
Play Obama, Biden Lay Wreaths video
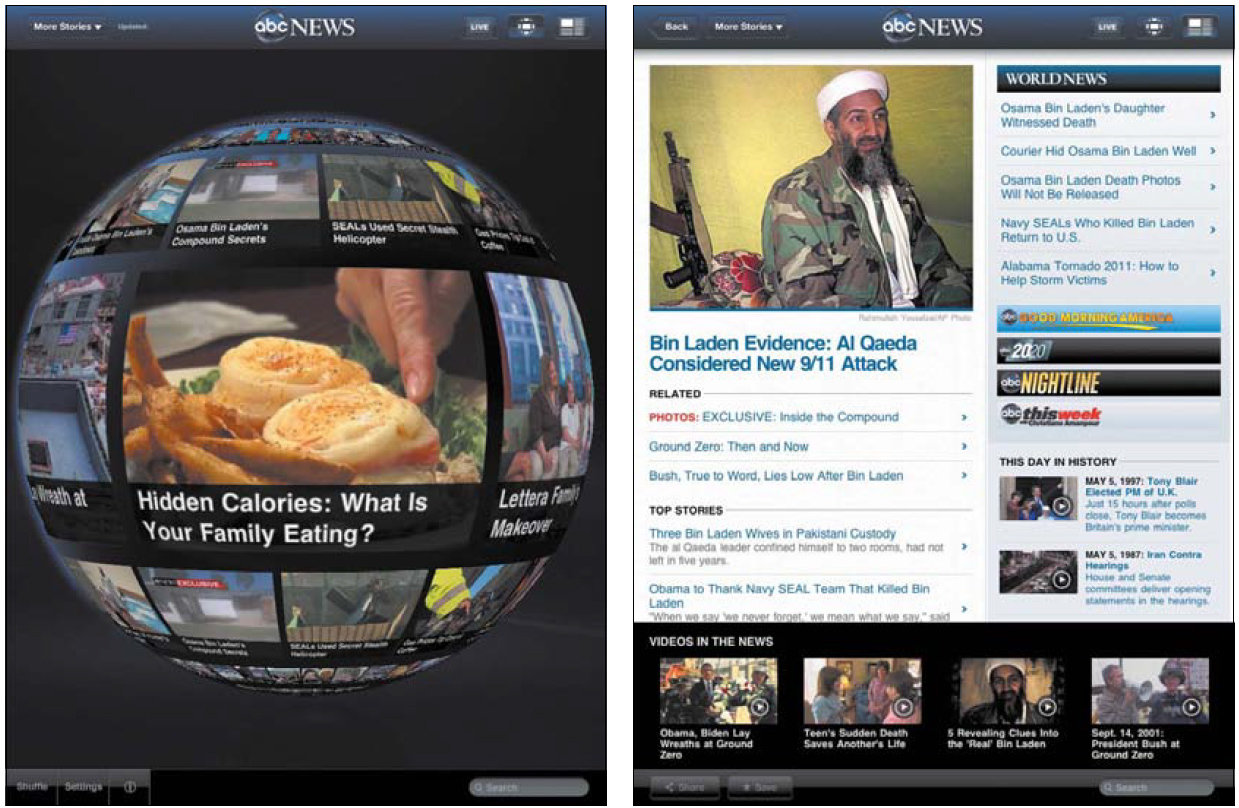point(718,690)
